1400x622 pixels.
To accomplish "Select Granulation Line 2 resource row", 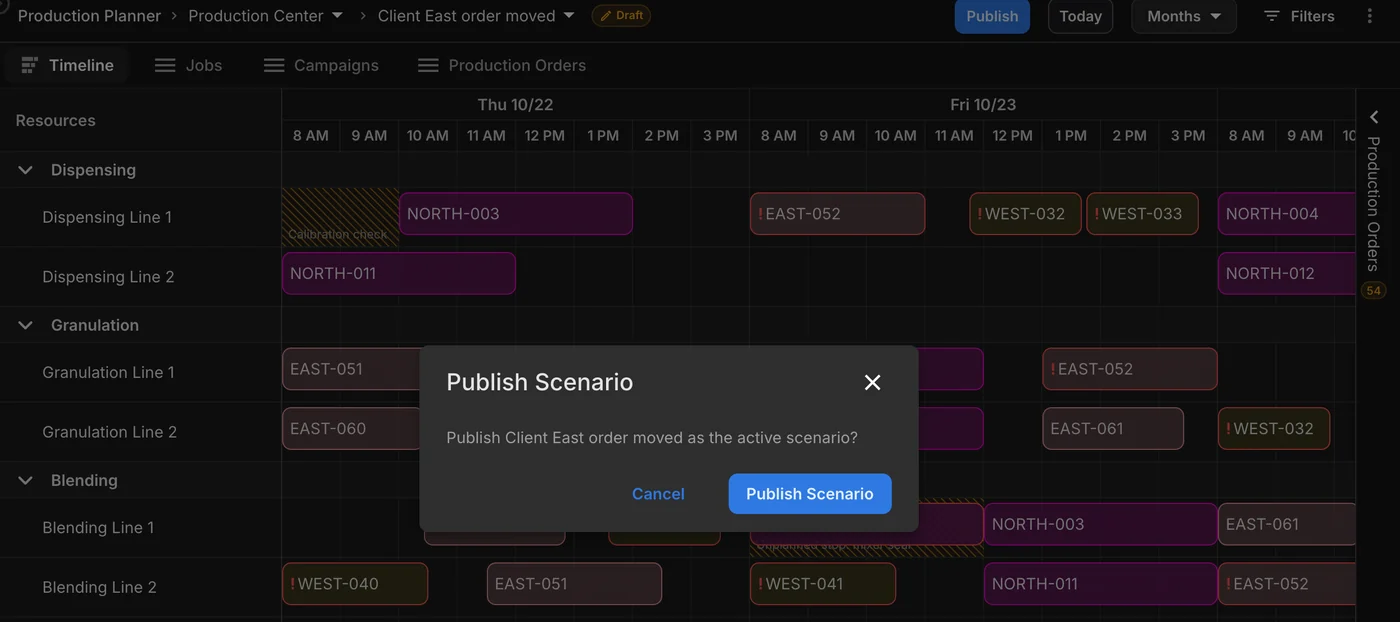I will [x=140, y=432].
